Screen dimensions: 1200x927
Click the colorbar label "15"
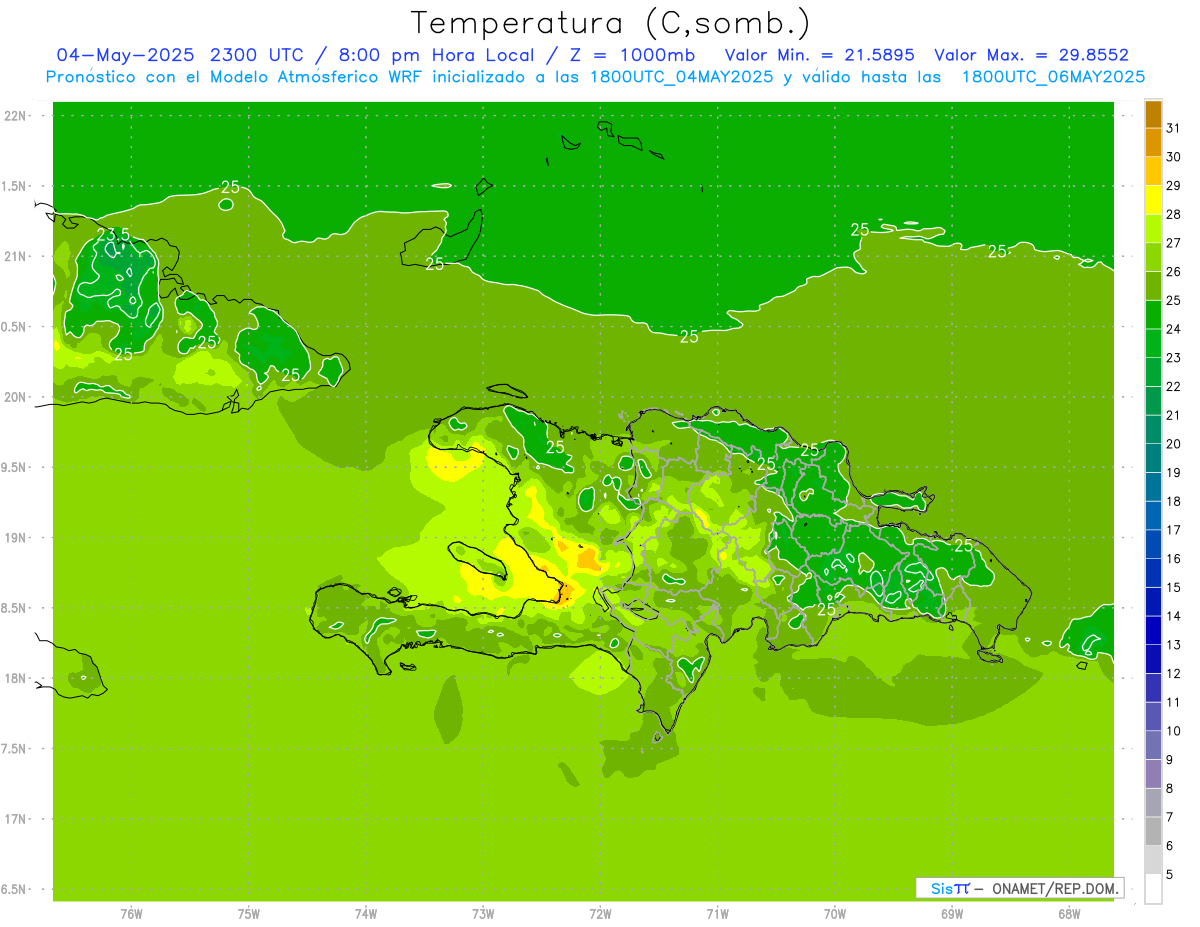point(1173,588)
